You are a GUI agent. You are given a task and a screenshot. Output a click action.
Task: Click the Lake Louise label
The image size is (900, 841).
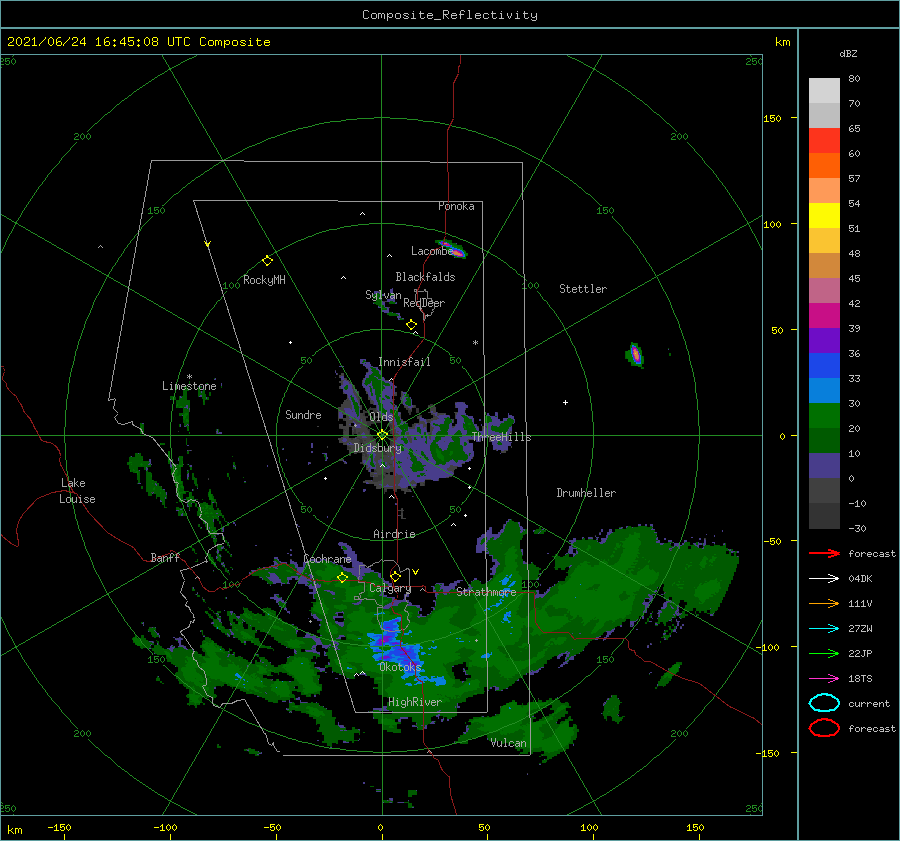click(77, 491)
